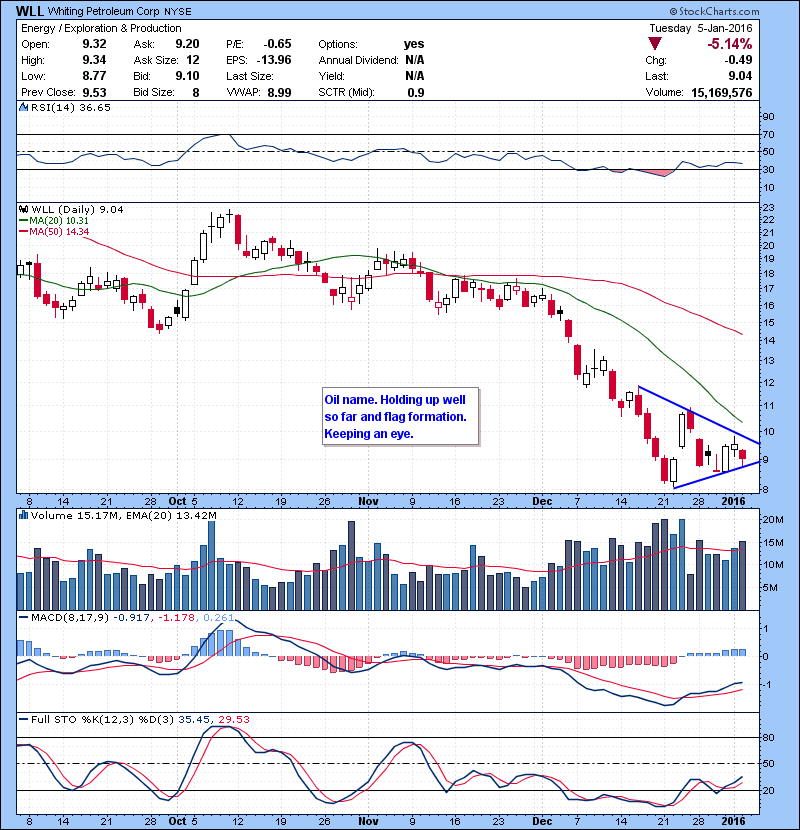800x830 pixels.
Task: Click the 'Nov' label below the price chart
Action: pyautogui.click(x=368, y=501)
